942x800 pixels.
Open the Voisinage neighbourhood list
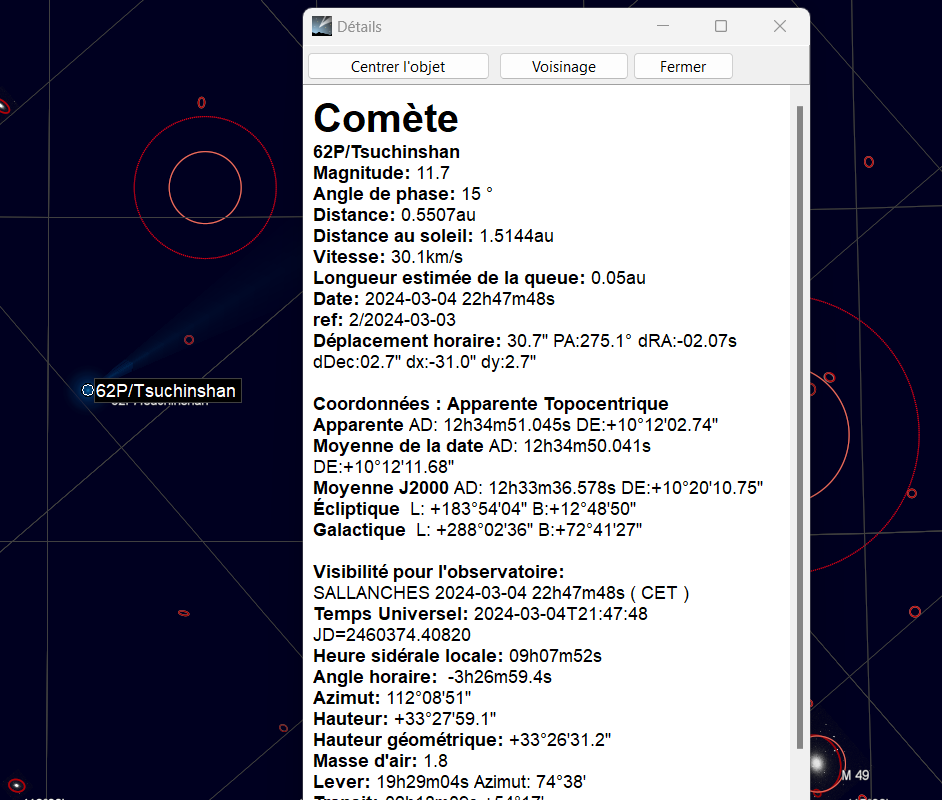pyautogui.click(x=563, y=67)
